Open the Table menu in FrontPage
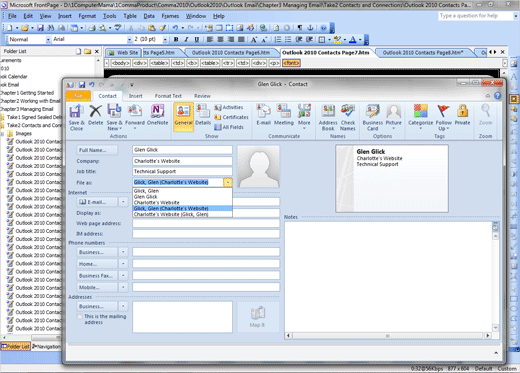This screenshot has width=520, height=373. point(130,16)
